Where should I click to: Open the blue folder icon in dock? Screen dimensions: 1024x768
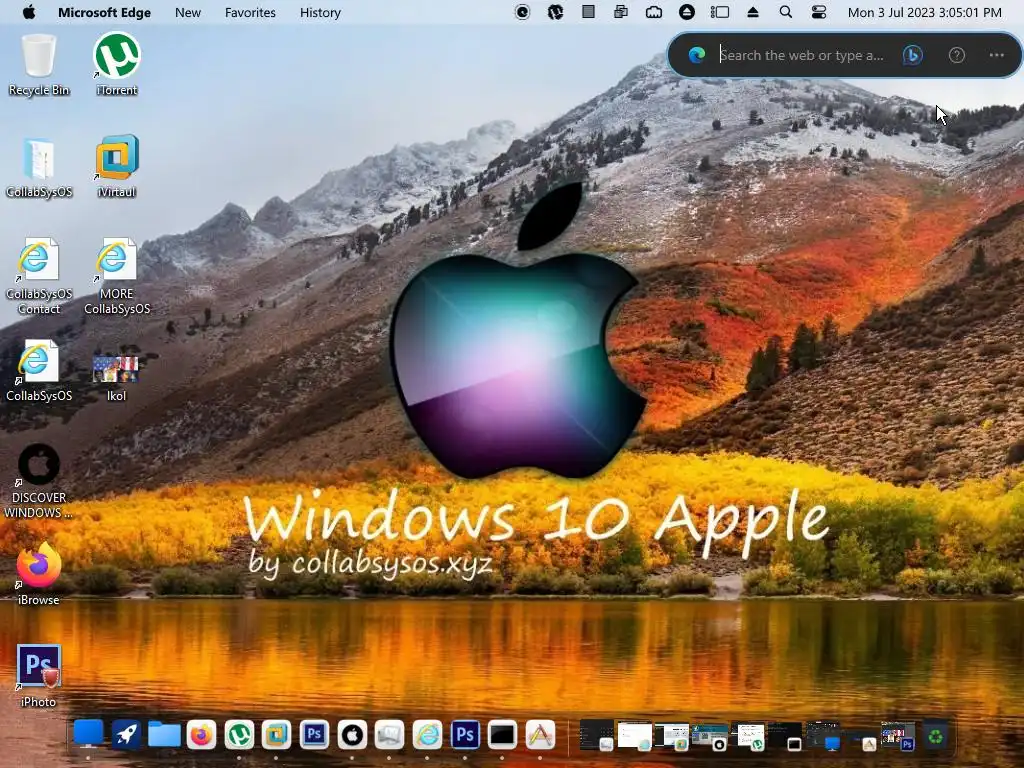pos(164,735)
